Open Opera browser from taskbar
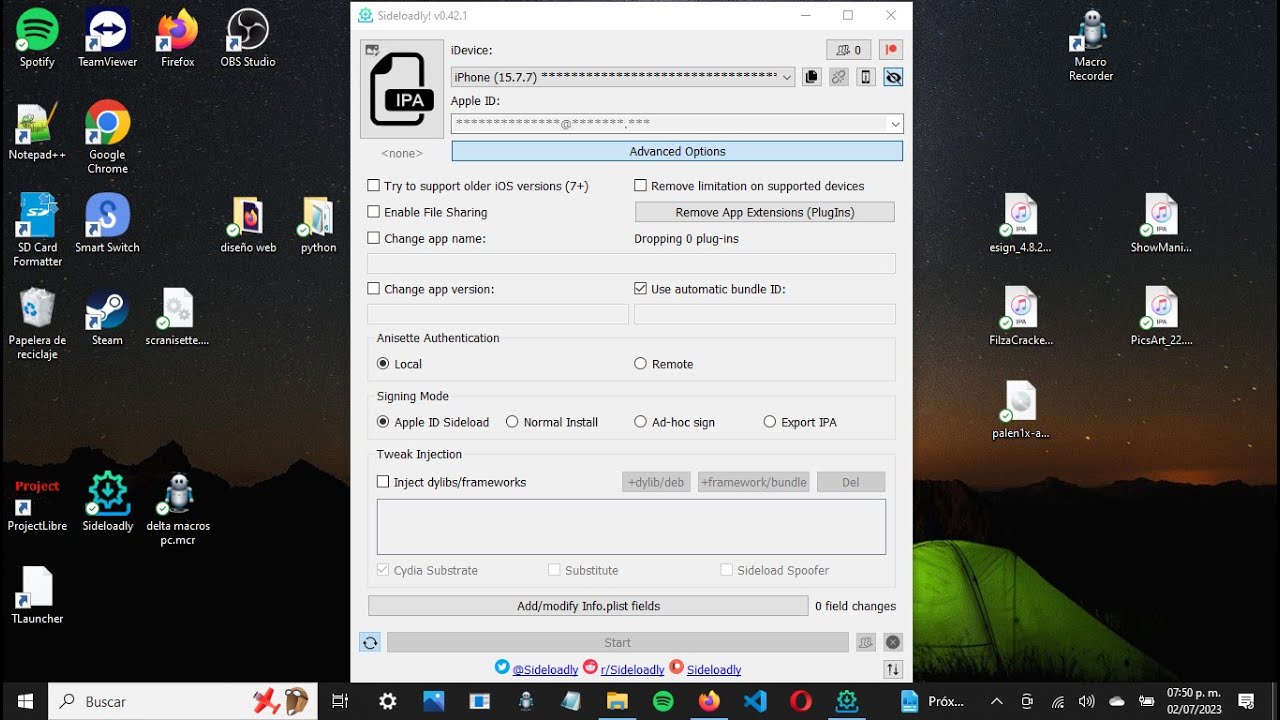Image resolution: width=1280 pixels, height=720 pixels. point(801,701)
